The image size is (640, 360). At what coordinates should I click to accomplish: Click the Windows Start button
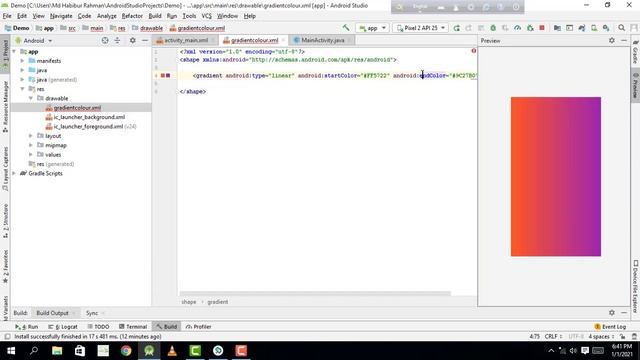(x=11, y=351)
